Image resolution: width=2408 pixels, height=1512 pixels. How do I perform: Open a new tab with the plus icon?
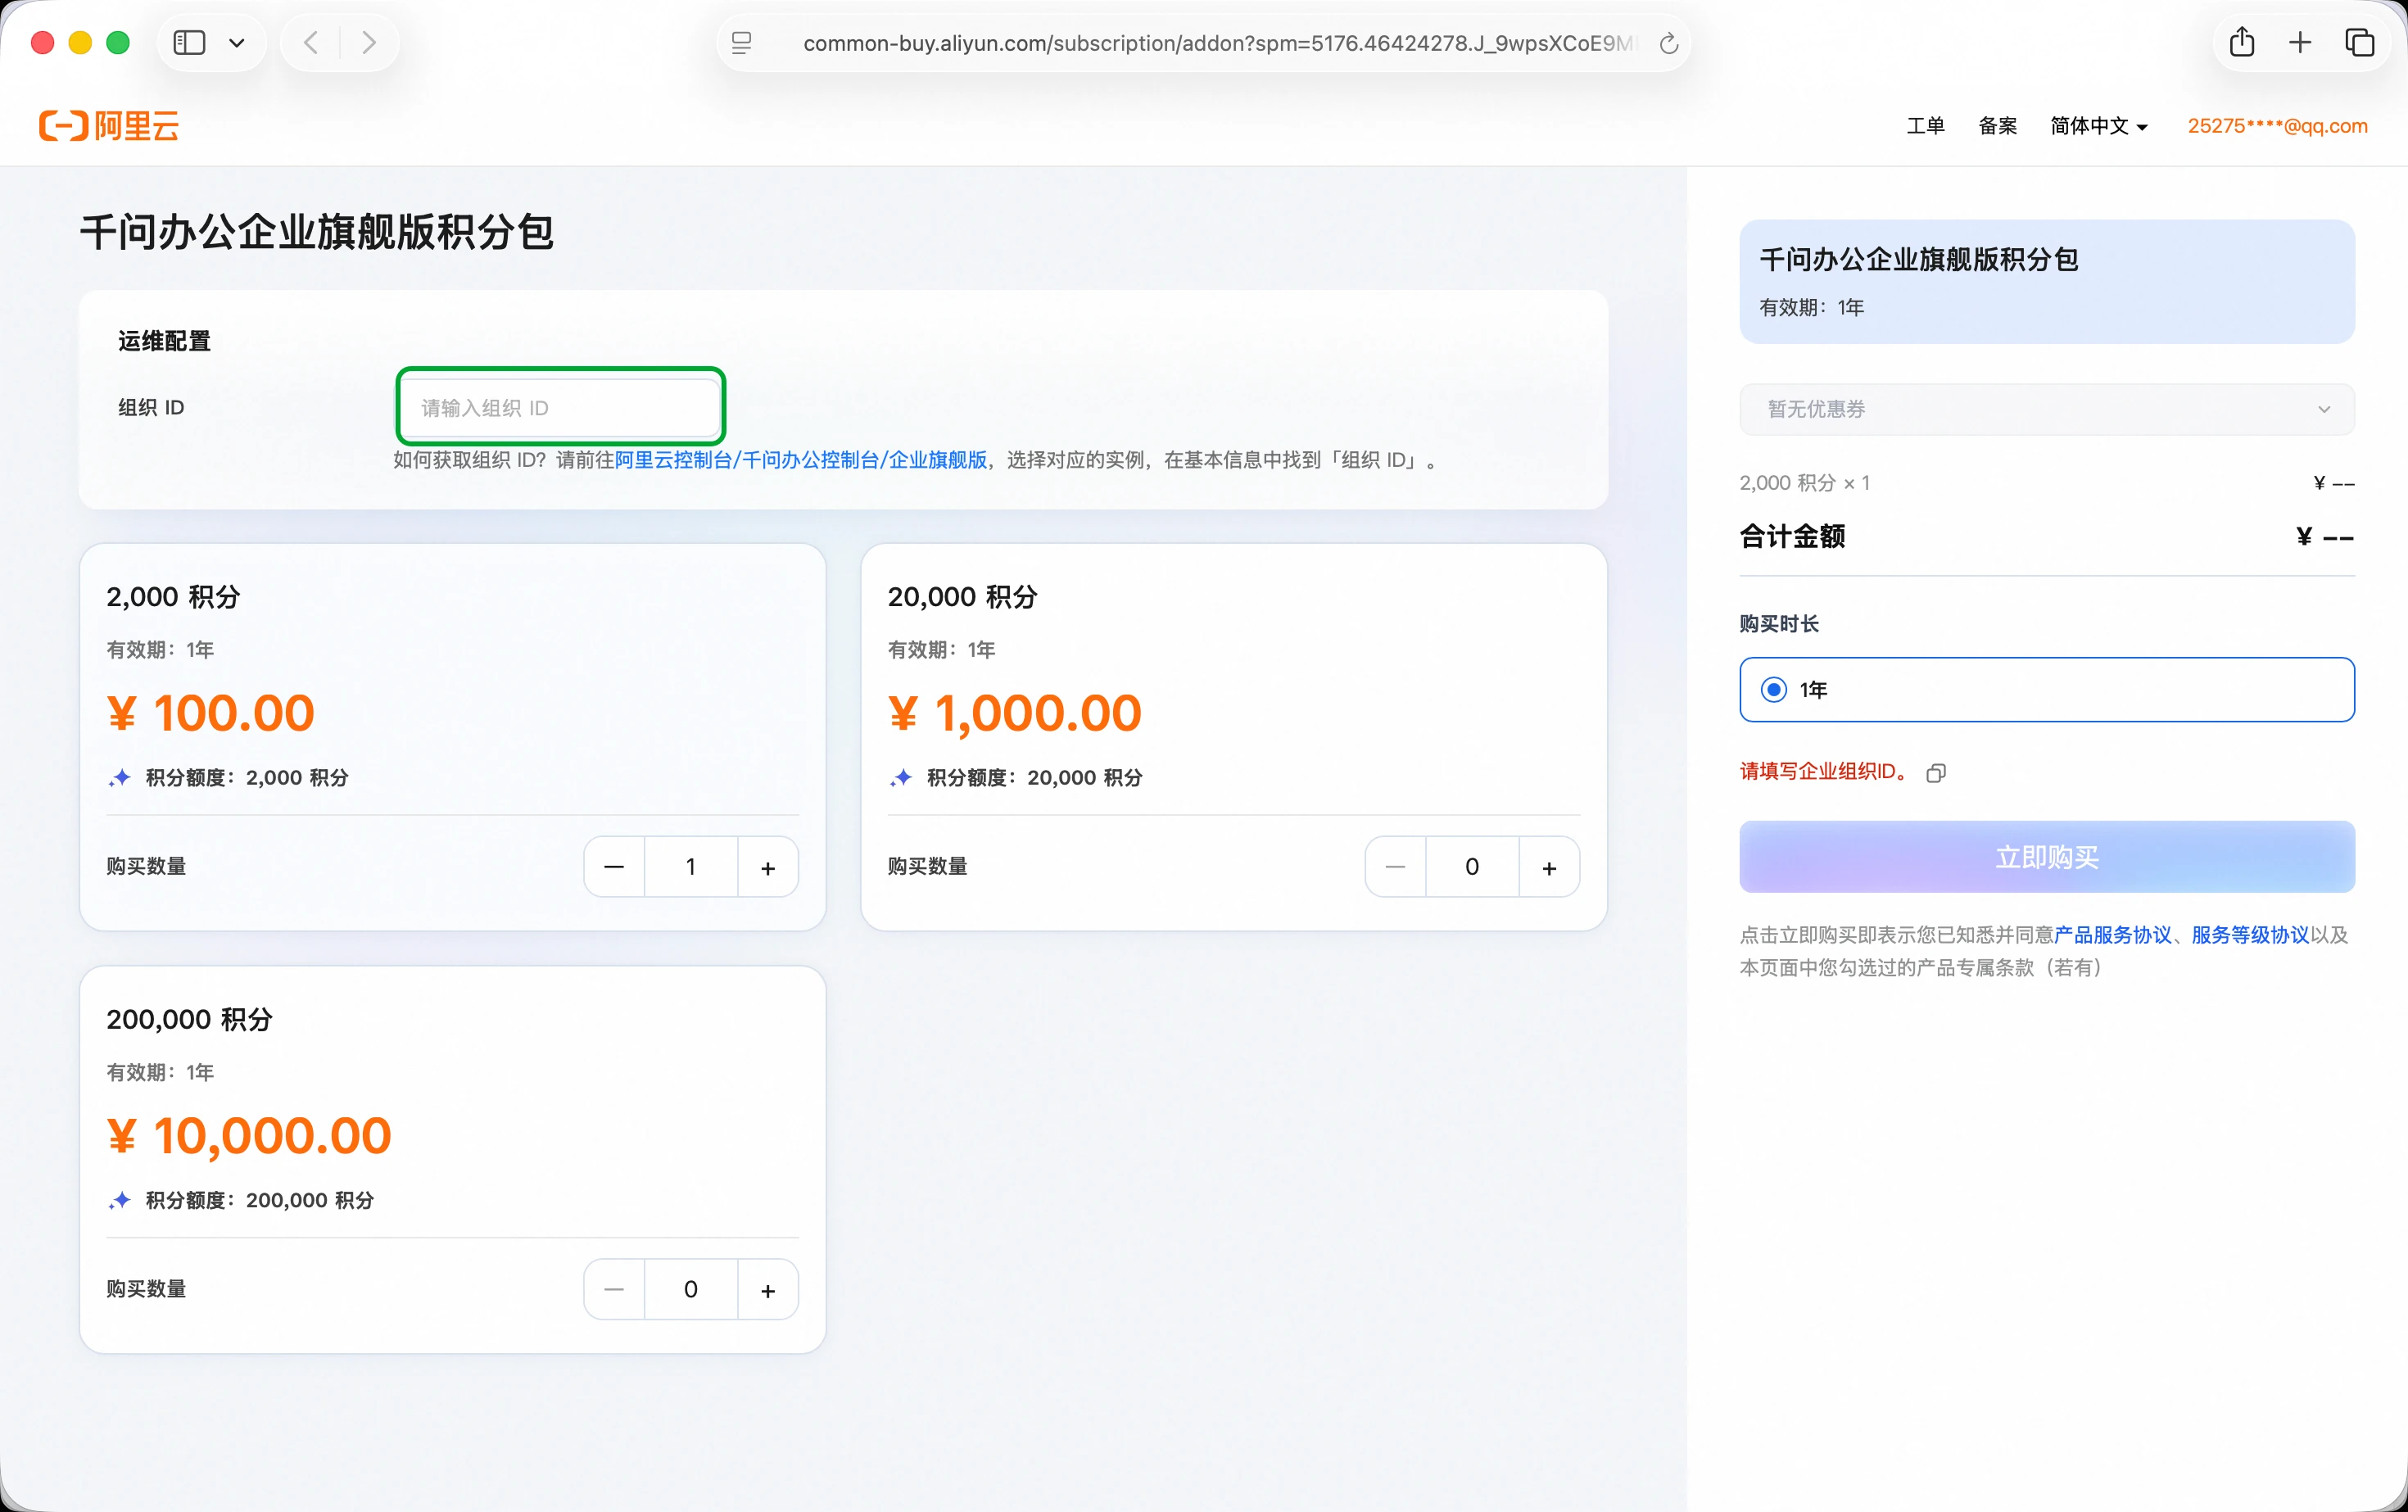click(x=2300, y=43)
